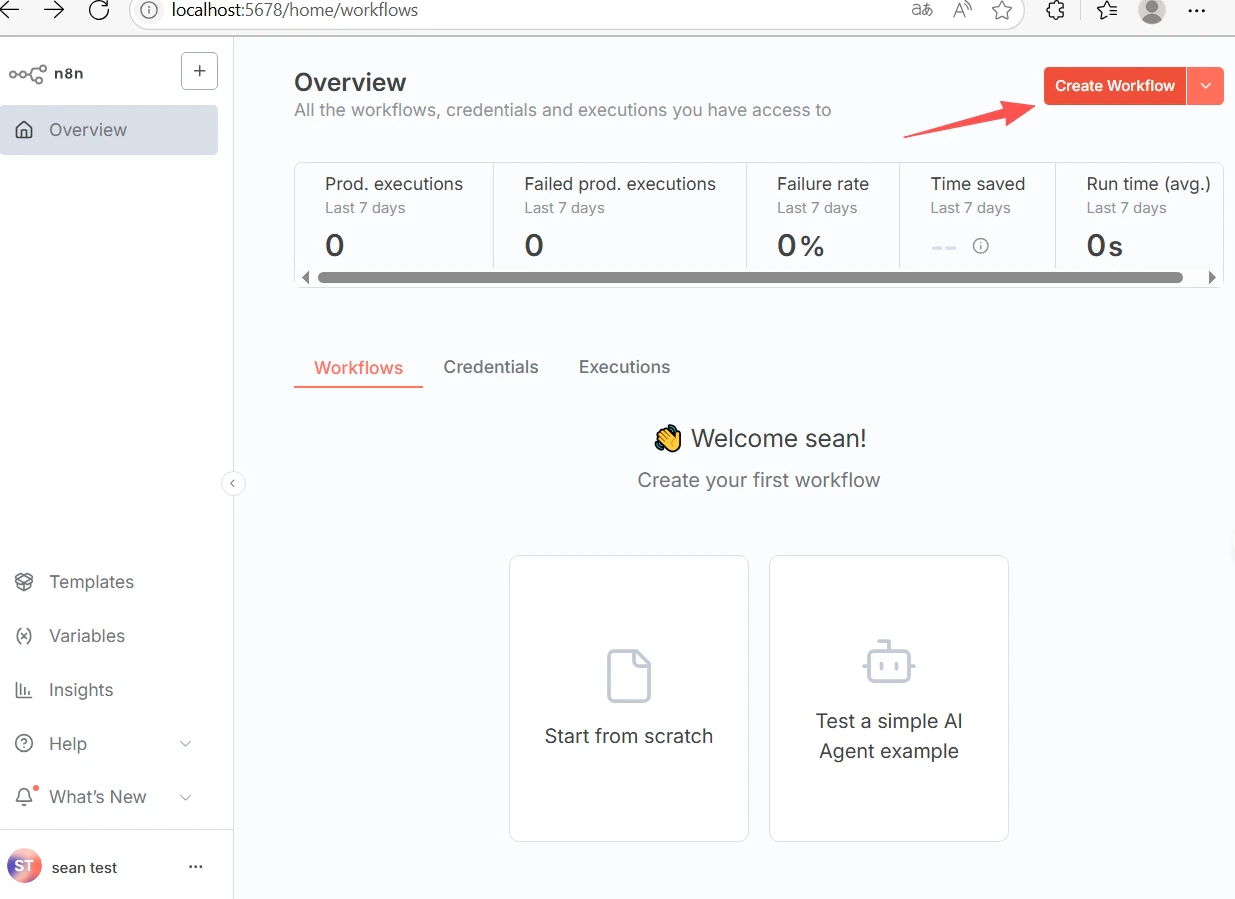Add this page to favorites with star
This screenshot has height=899, width=1235.
pos(1002,11)
